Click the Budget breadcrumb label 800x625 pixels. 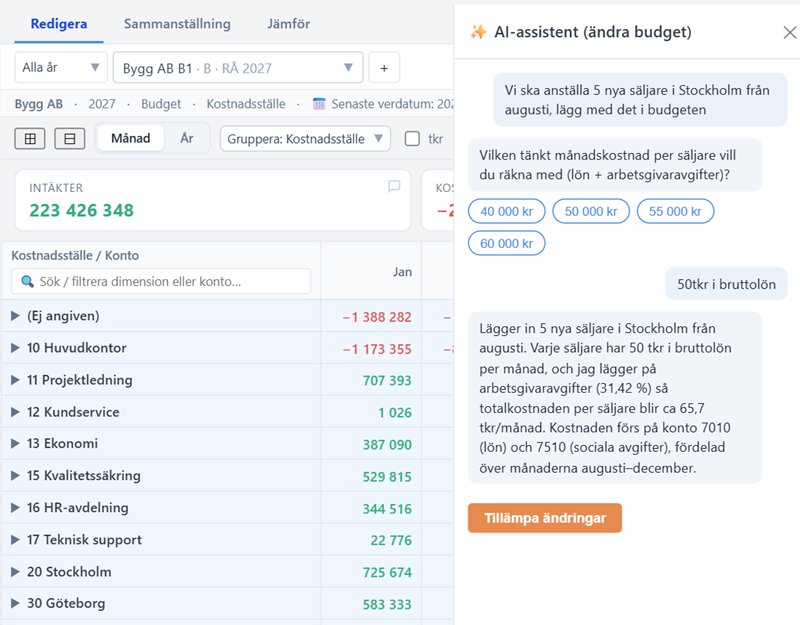pos(161,104)
